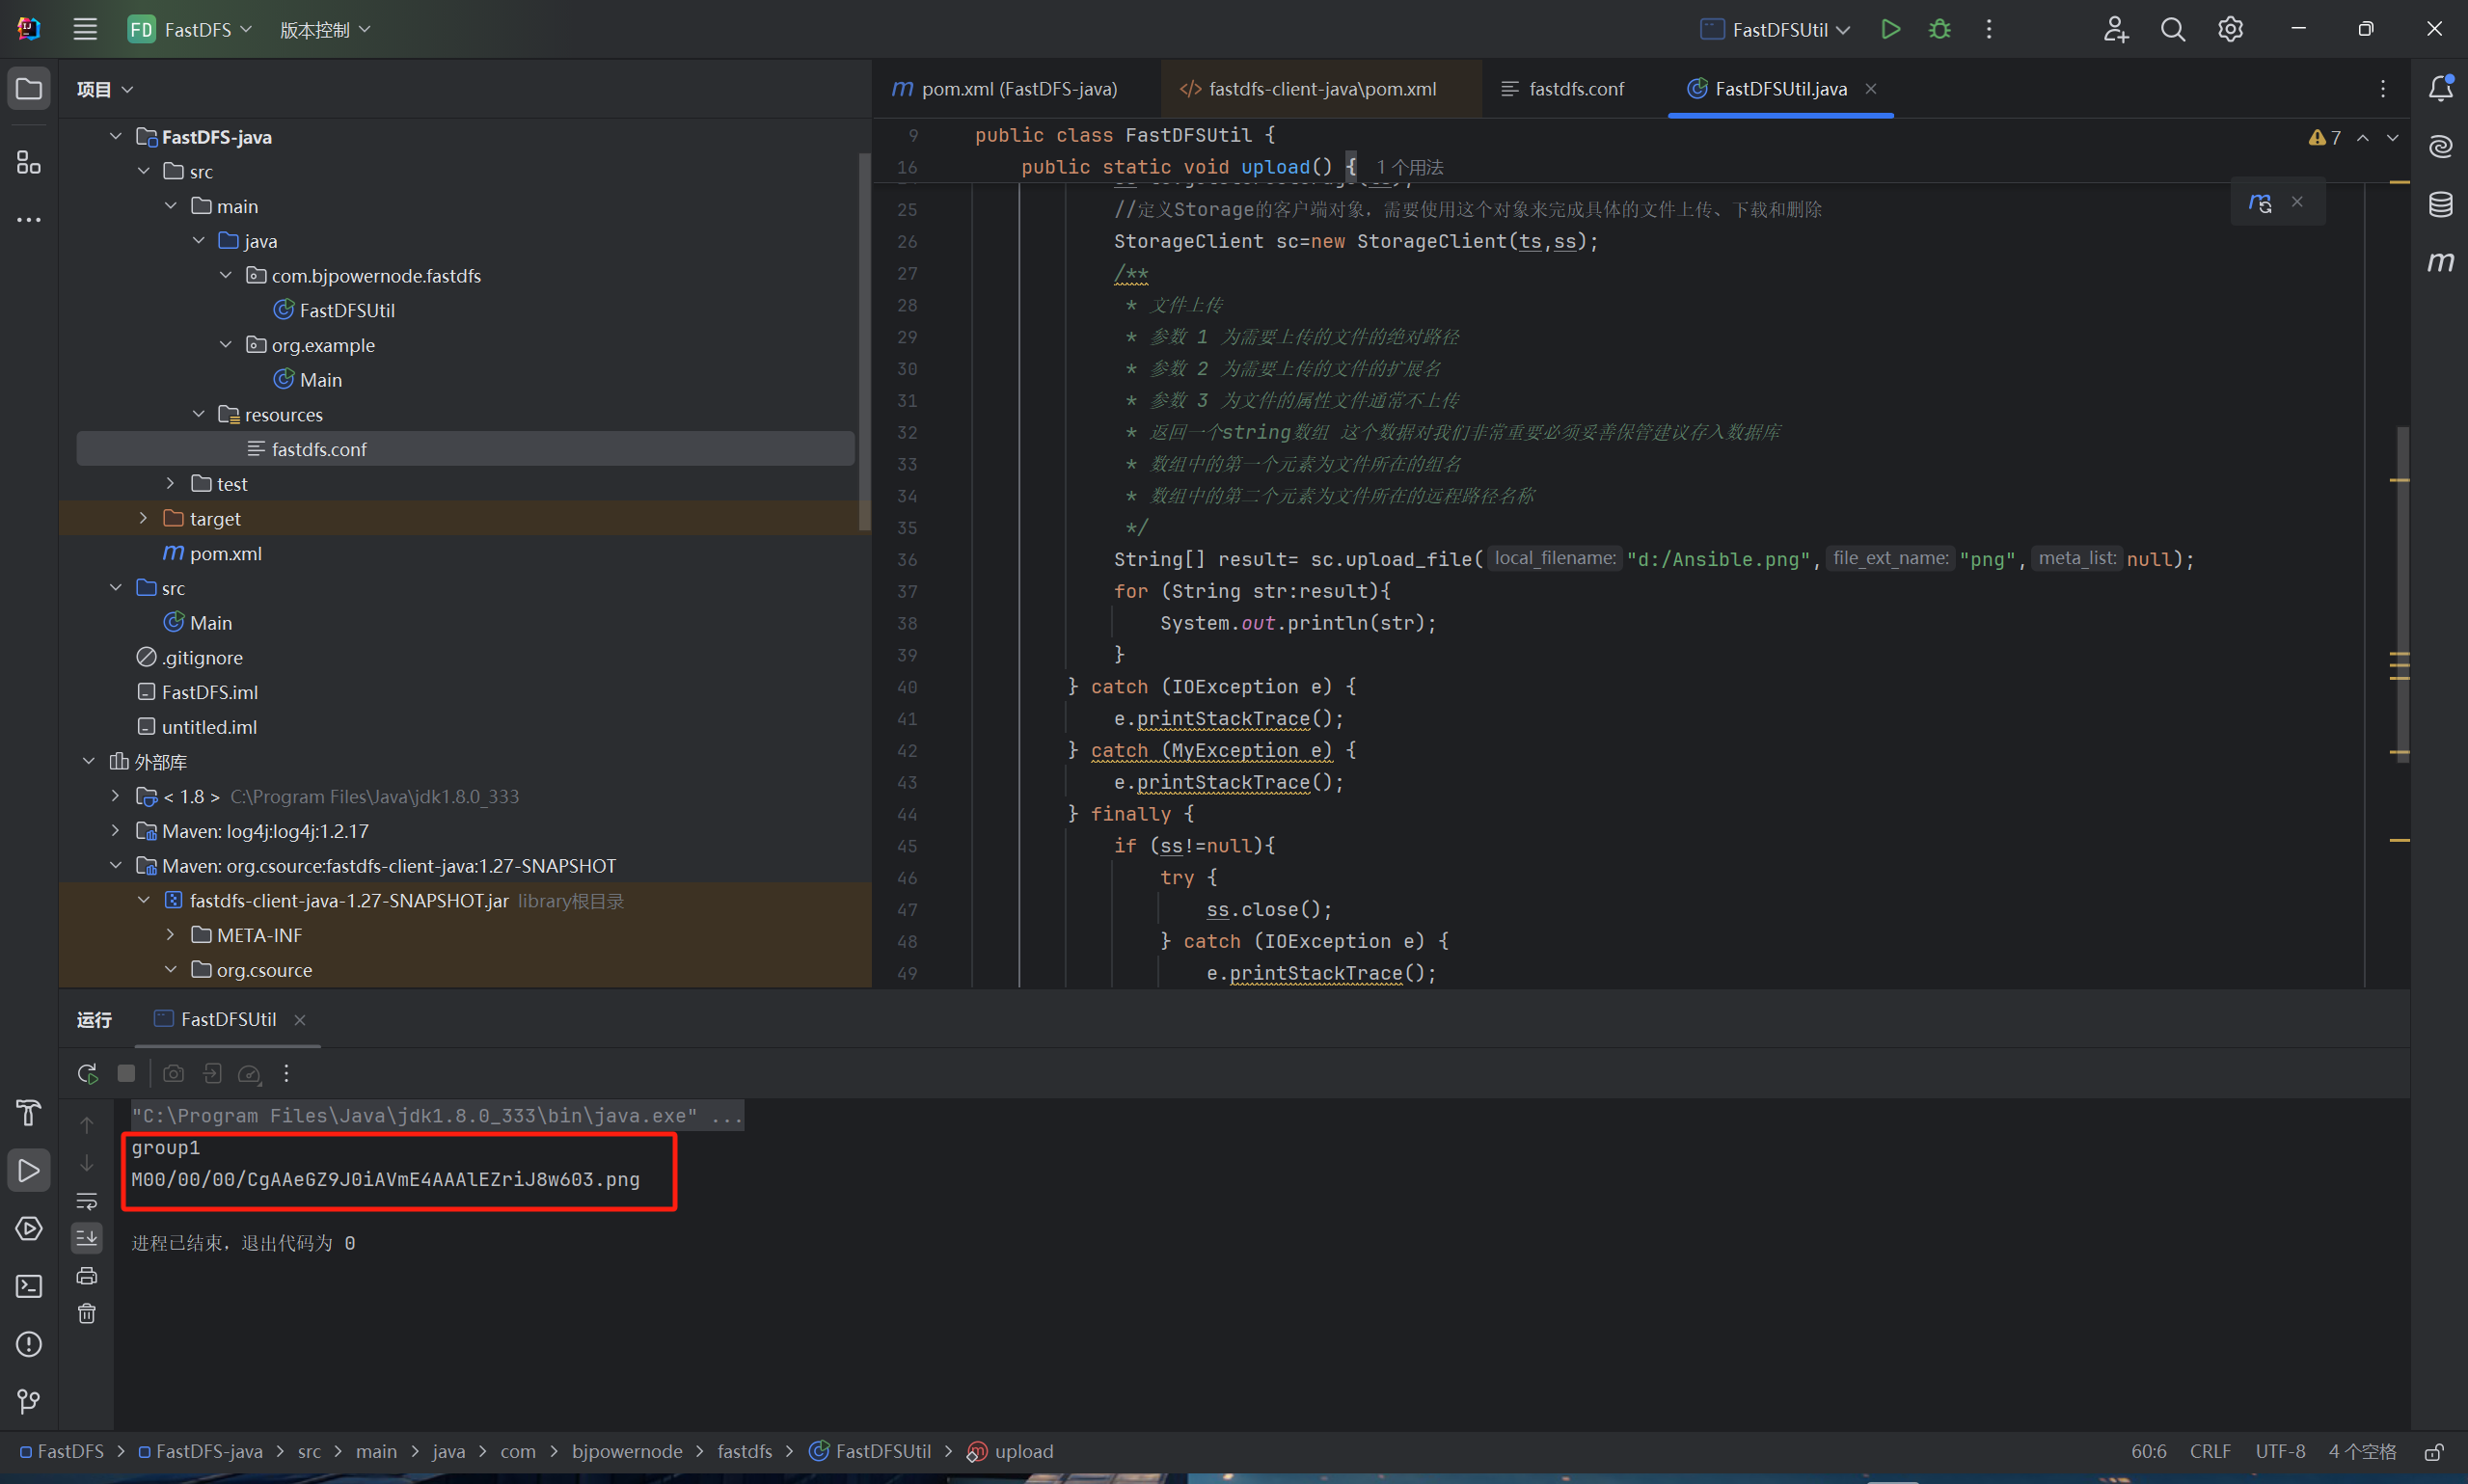Close the FastDFSUtil run tab
This screenshot has height=1484, width=2468.
[300, 1019]
